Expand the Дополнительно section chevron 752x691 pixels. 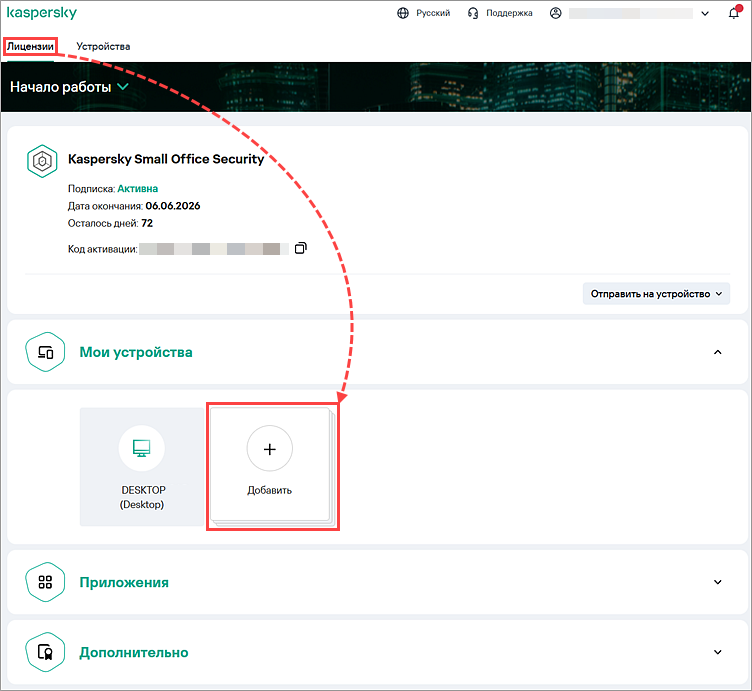[717, 652]
